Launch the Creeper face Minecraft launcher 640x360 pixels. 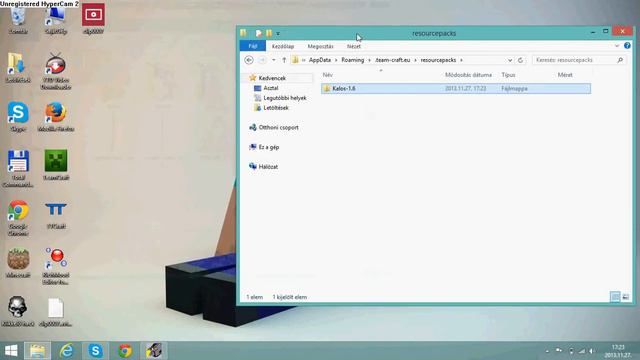56,165
